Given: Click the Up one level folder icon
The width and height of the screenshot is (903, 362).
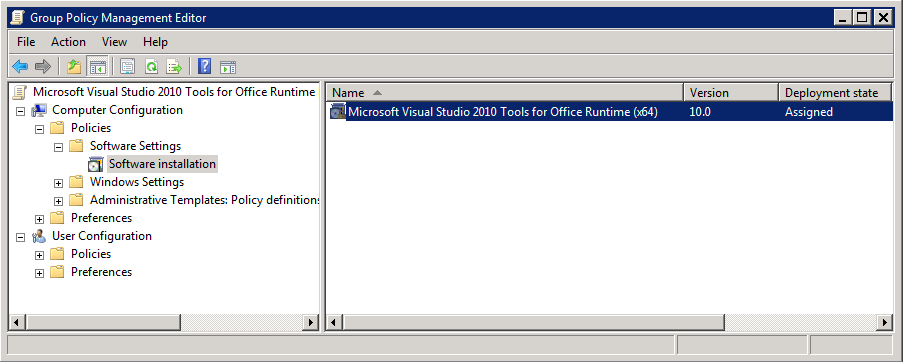Looking at the screenshot, I should click(74, 67).
